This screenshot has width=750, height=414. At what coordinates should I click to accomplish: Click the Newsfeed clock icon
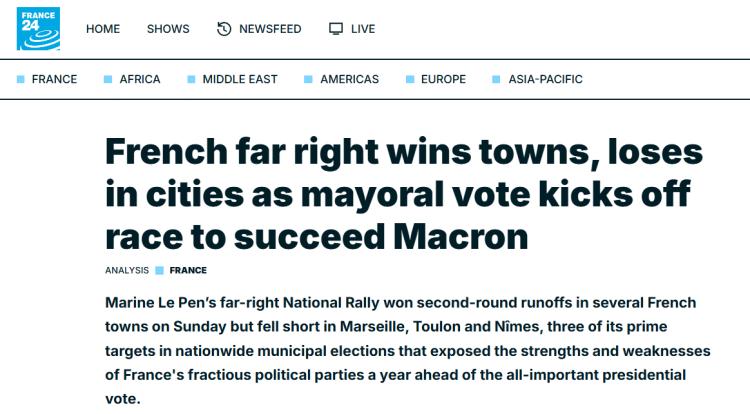224,29
